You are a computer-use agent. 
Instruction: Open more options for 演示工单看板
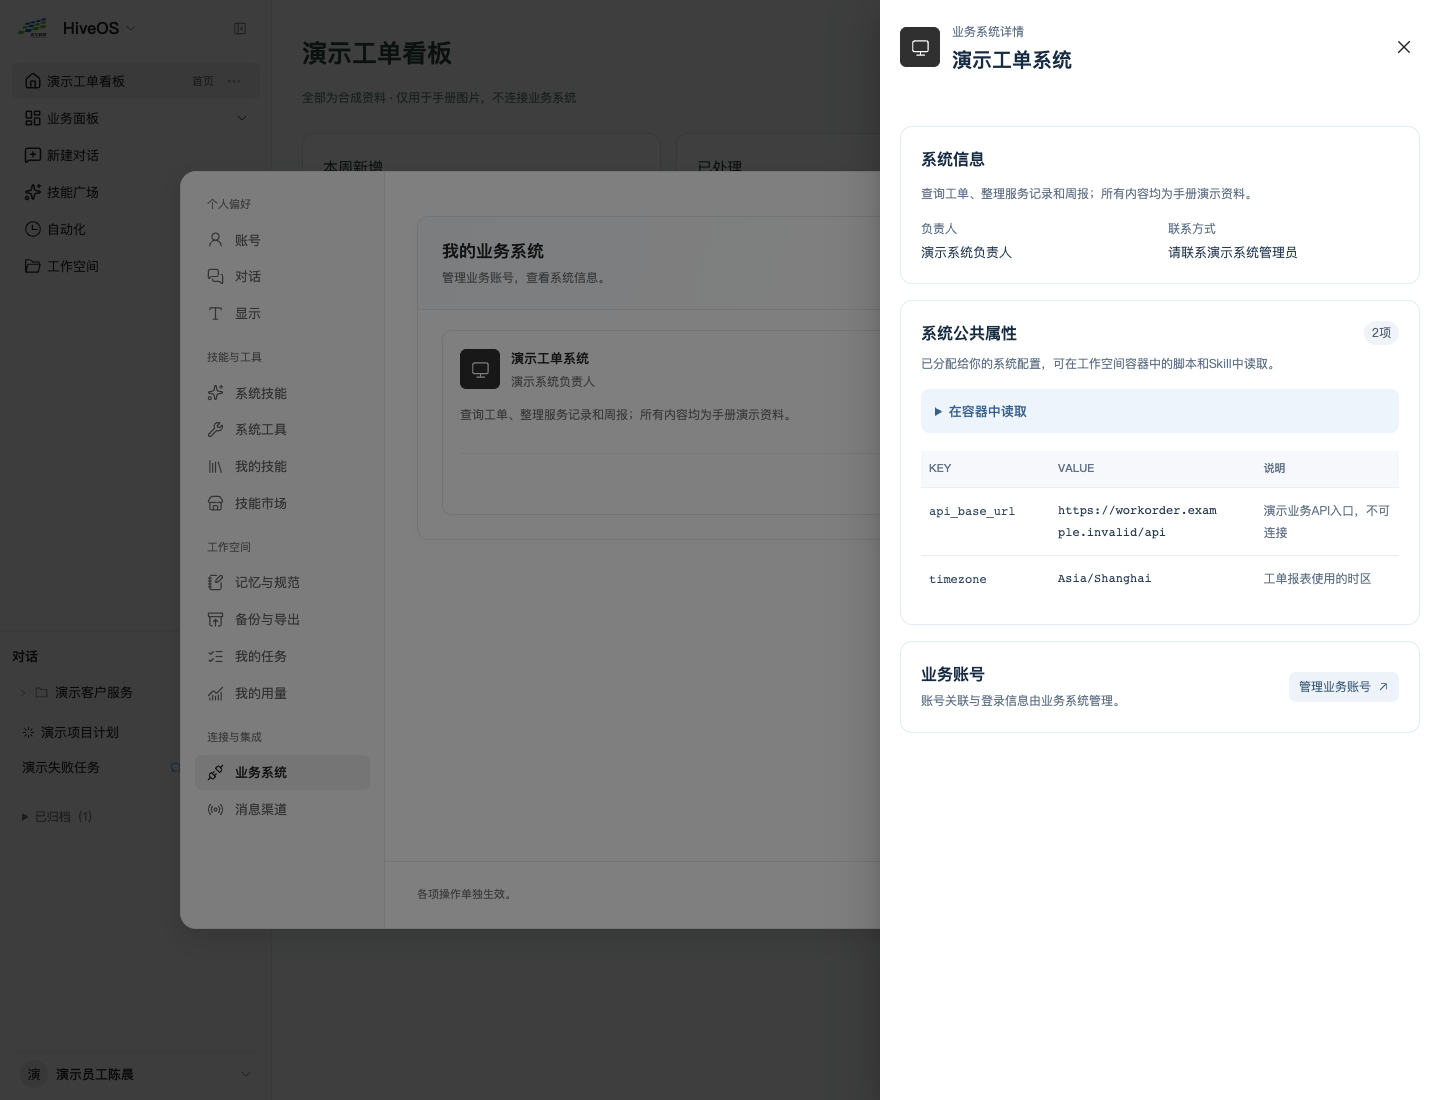234,81
